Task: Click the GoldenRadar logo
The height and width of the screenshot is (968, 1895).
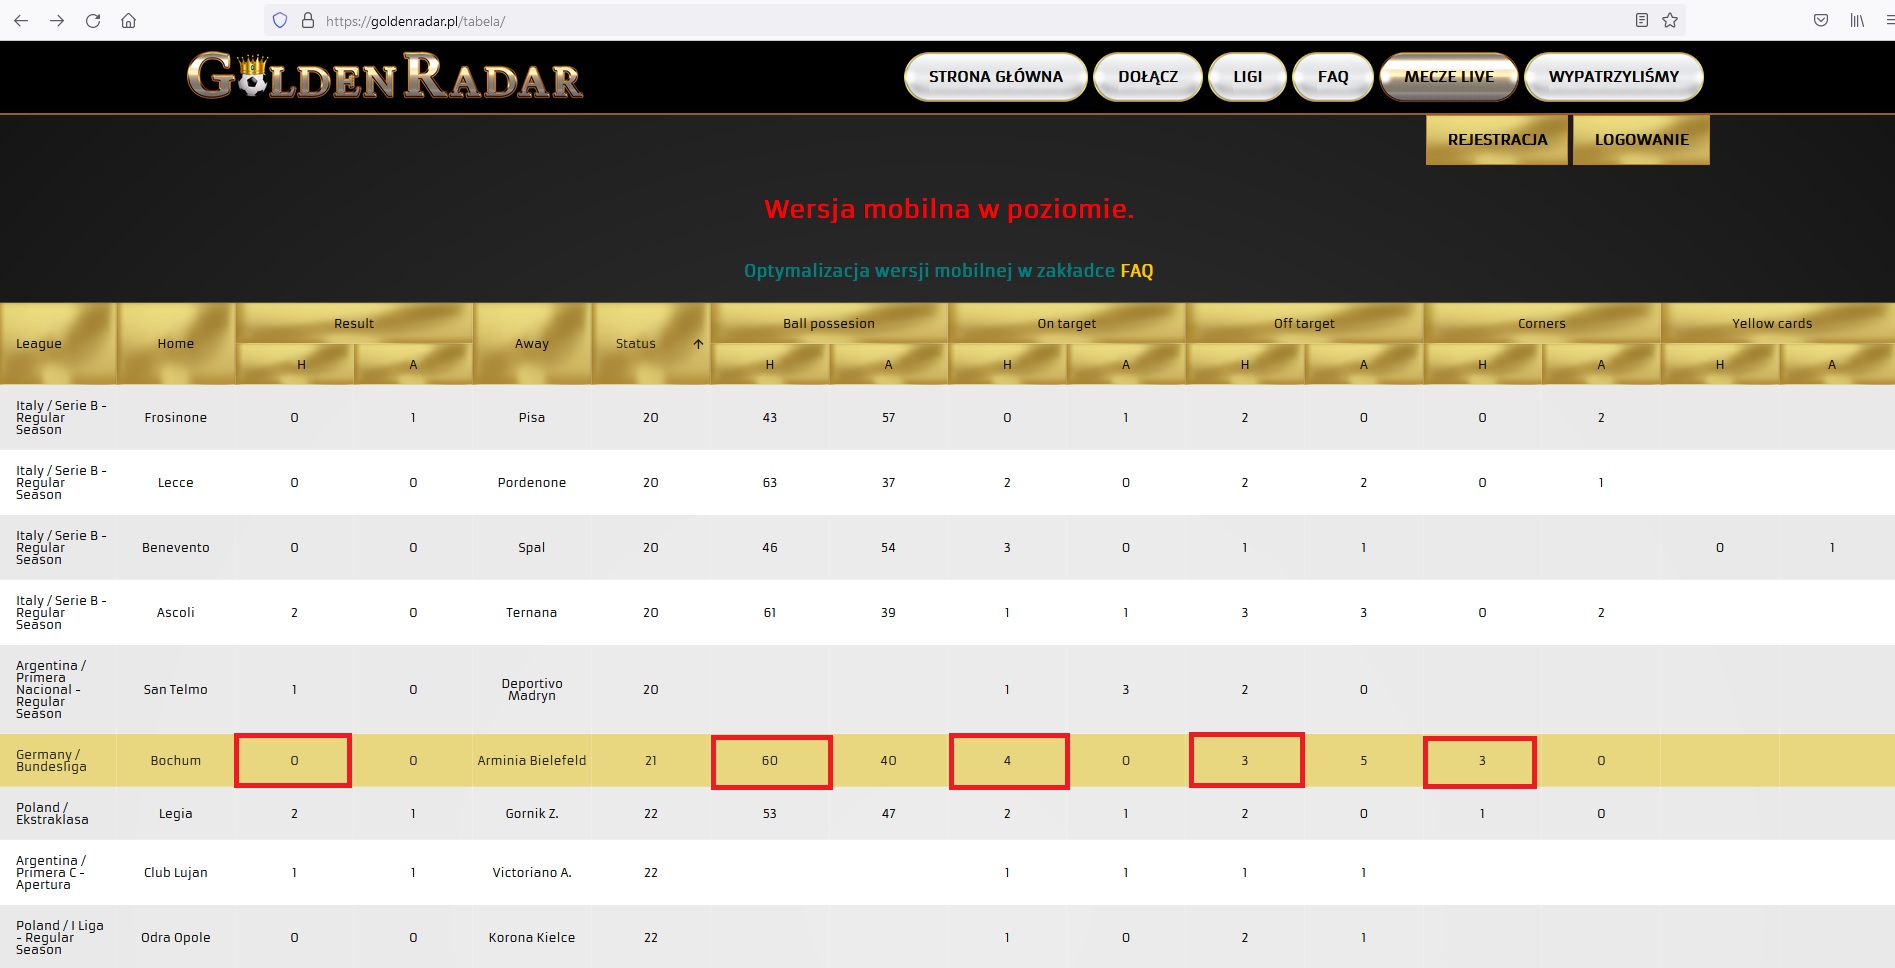Action: pos(385,76)
